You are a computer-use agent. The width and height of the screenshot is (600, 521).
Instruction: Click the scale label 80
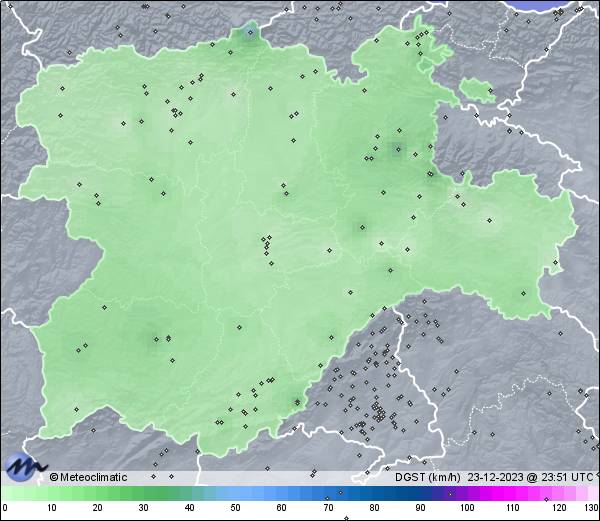click(x=374, y=508)
